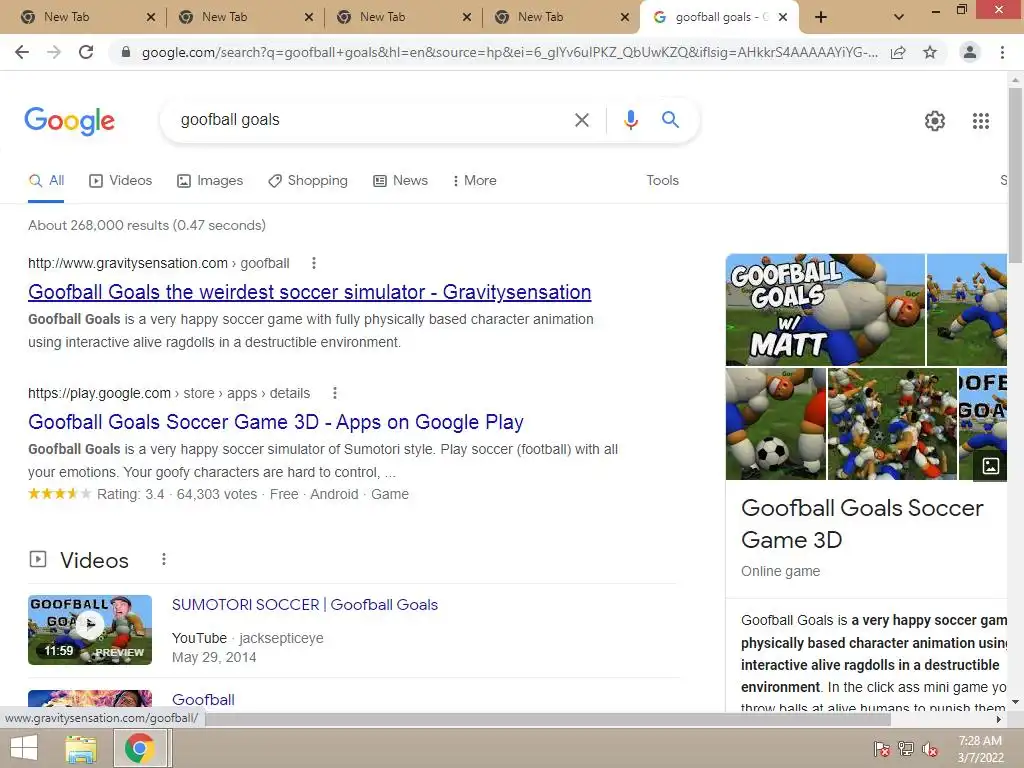Reload the current page
Viewport: 1024px width, 768px height.
point(86,52)
